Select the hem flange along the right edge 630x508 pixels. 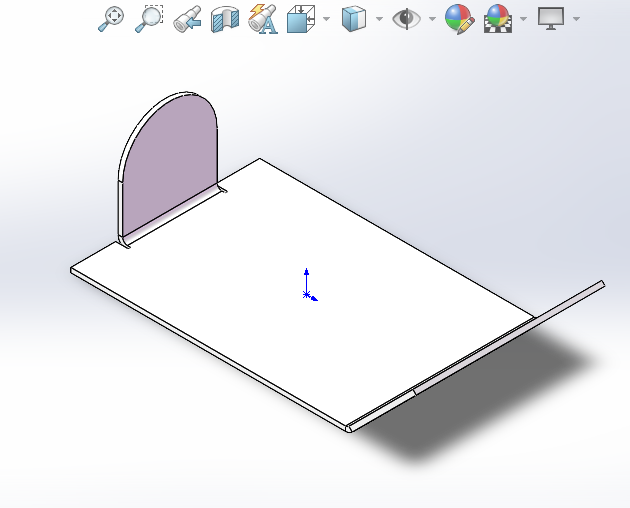click(510, 338)
